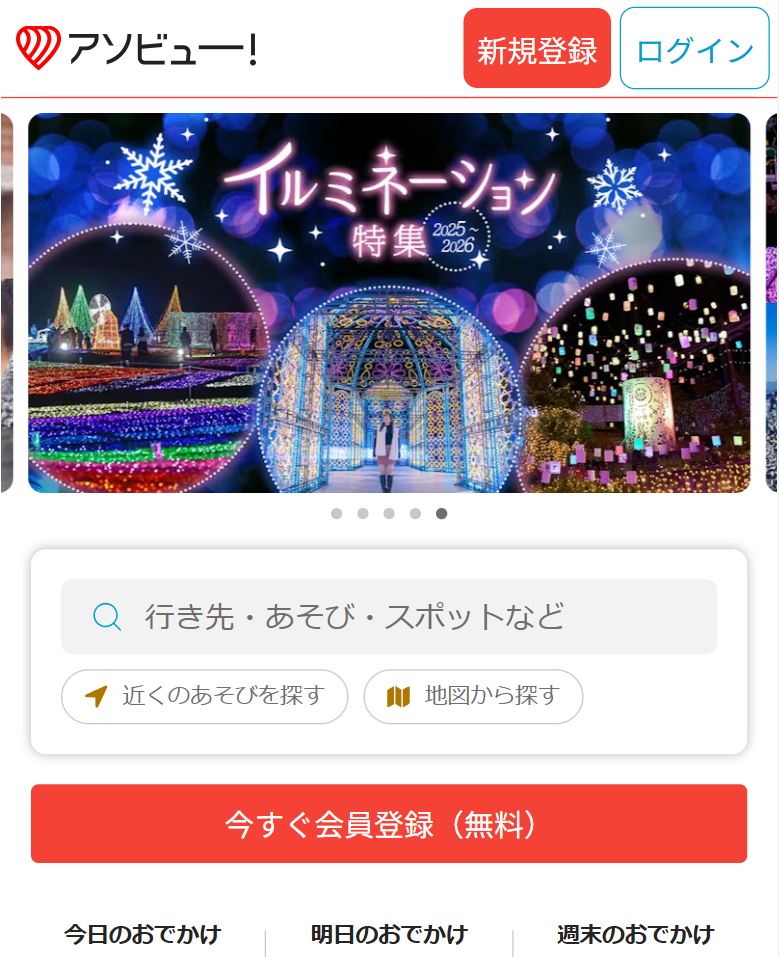Viewport: 779px width, 957px height.
Task: Click the folded map icon
Action: click(x=398, y=696)
